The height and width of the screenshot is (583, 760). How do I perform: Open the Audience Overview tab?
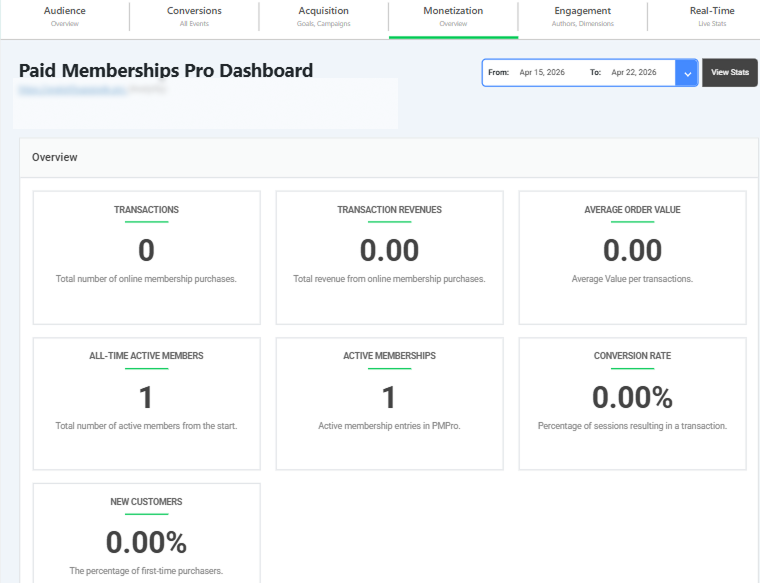point(65,16)
